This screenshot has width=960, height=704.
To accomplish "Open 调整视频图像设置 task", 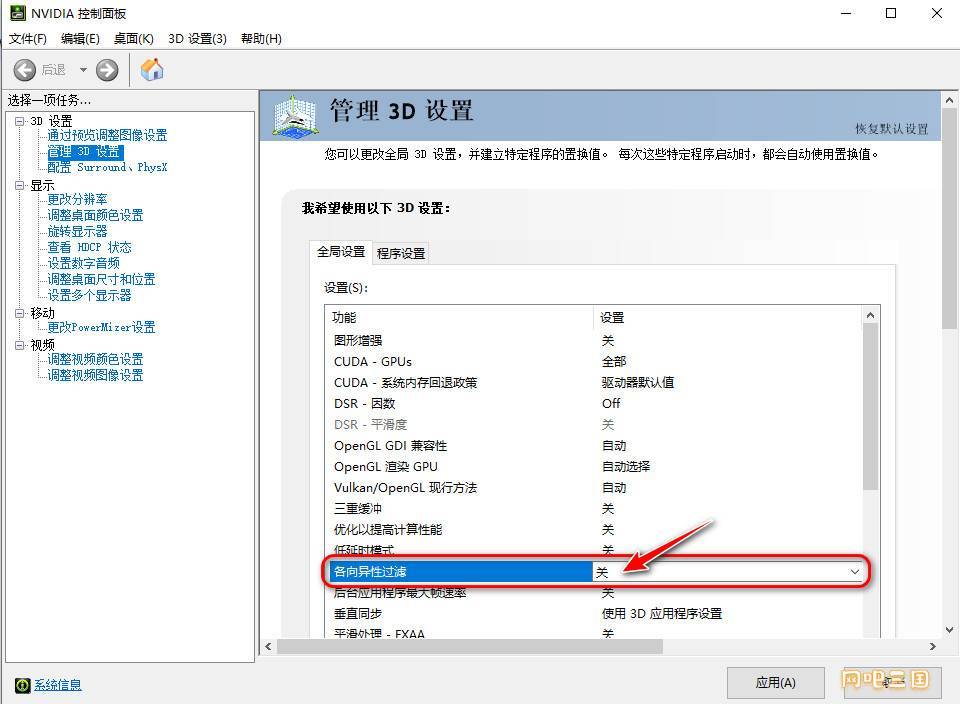I will (96, 375).
